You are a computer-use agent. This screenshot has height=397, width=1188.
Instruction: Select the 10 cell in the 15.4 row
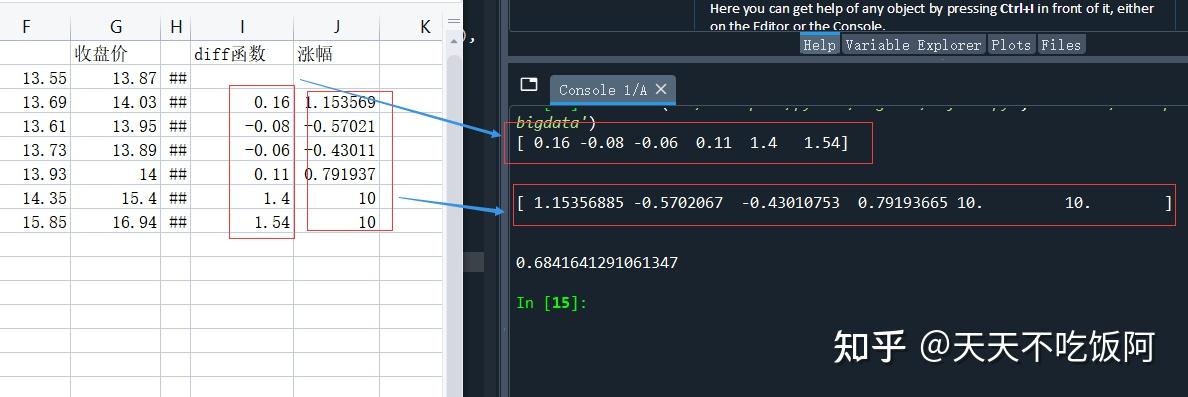tap(336, 198)
